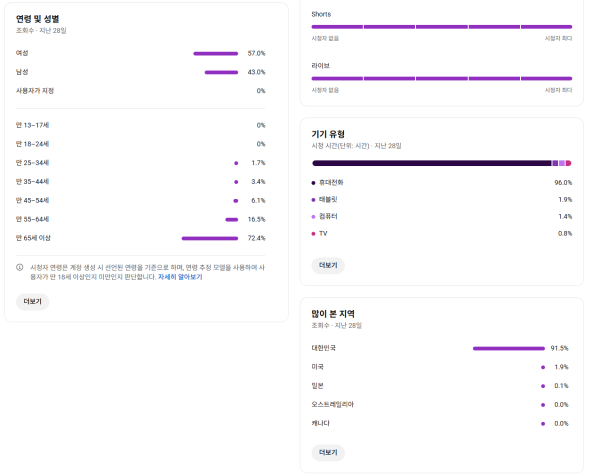Click the 라이브 viewer activity bar
The height and width of the screenshot is (476, 600).
442,78
